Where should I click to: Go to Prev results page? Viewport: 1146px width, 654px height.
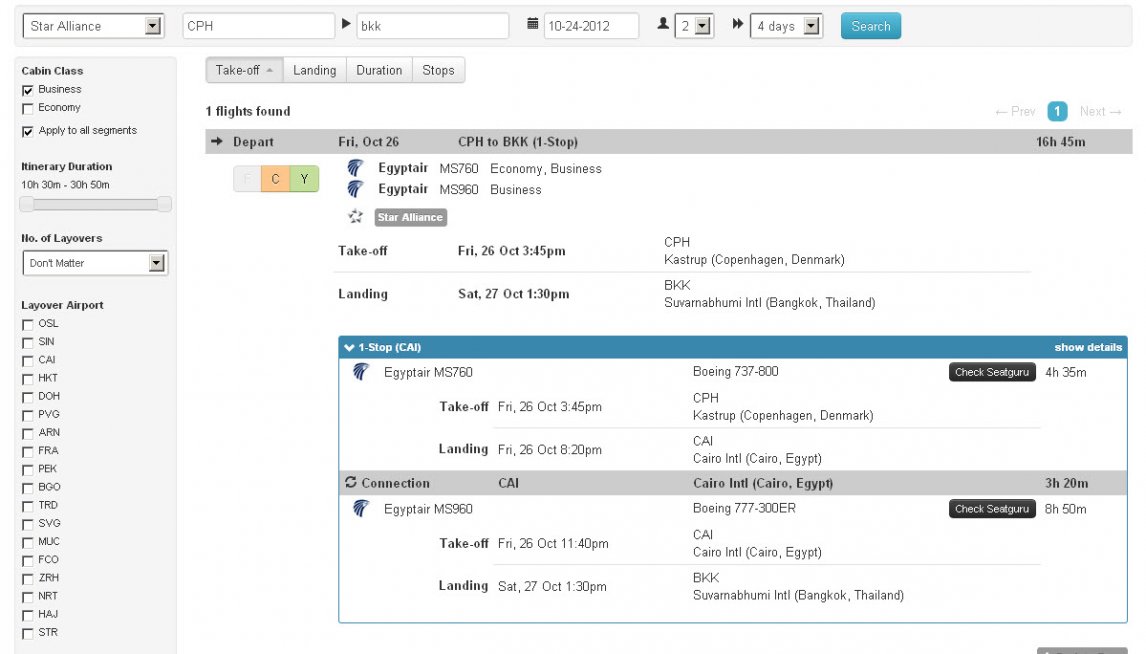point(1015,111)
